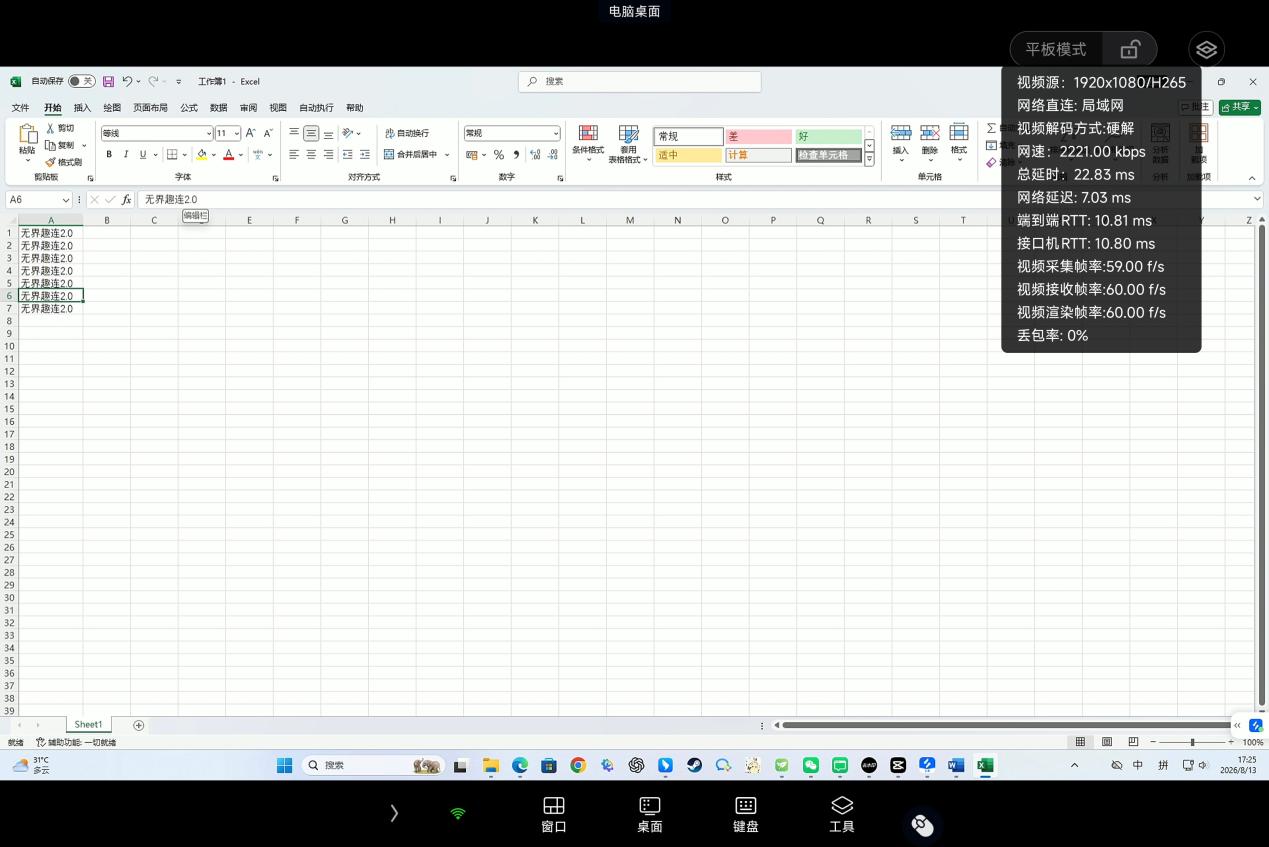
Task: Click the new sheet plus icon
Action: coord(139,725)
